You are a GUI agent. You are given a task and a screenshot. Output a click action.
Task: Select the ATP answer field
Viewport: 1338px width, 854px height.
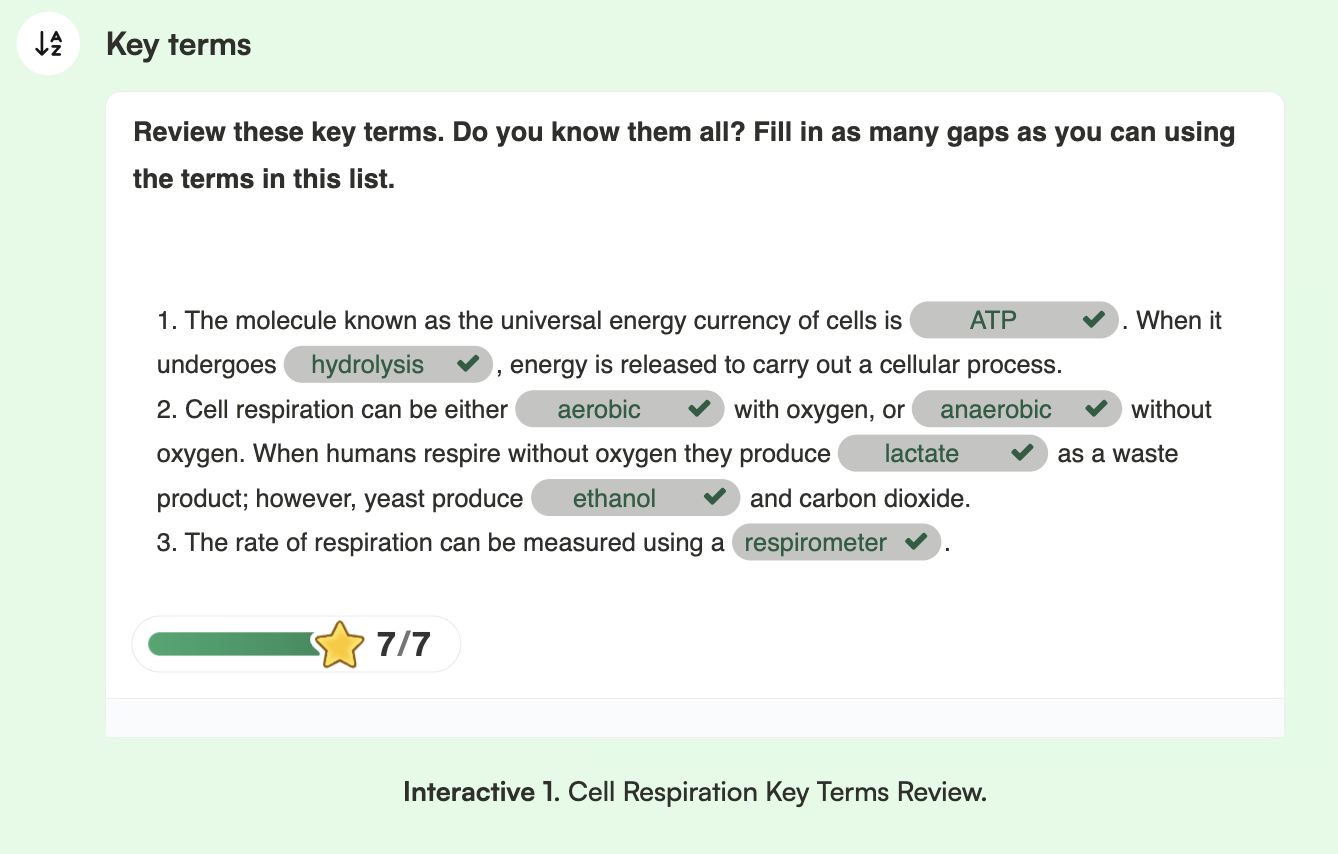pyautogui.click(x=992, y=320)
